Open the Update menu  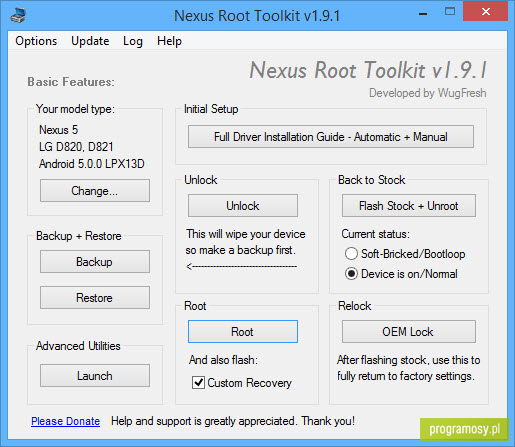pyautogui.click(x=90, y=41)
